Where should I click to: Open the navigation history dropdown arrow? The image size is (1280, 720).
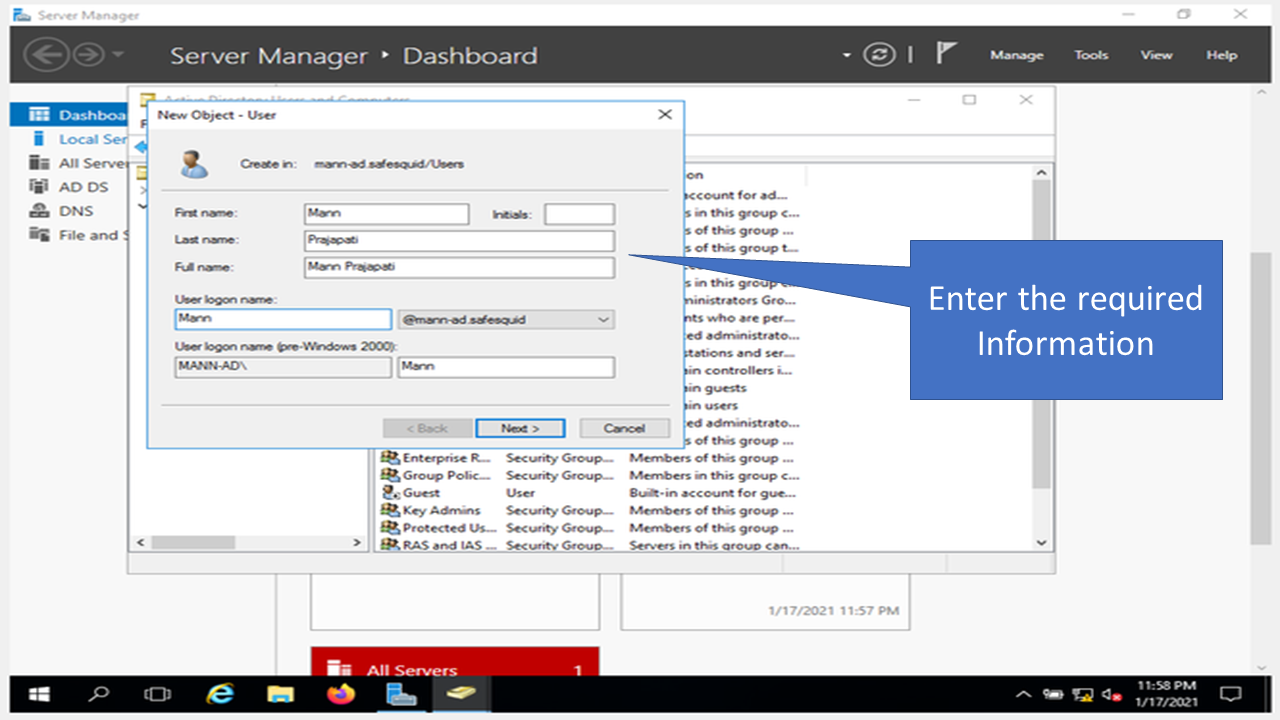(118, 55)
